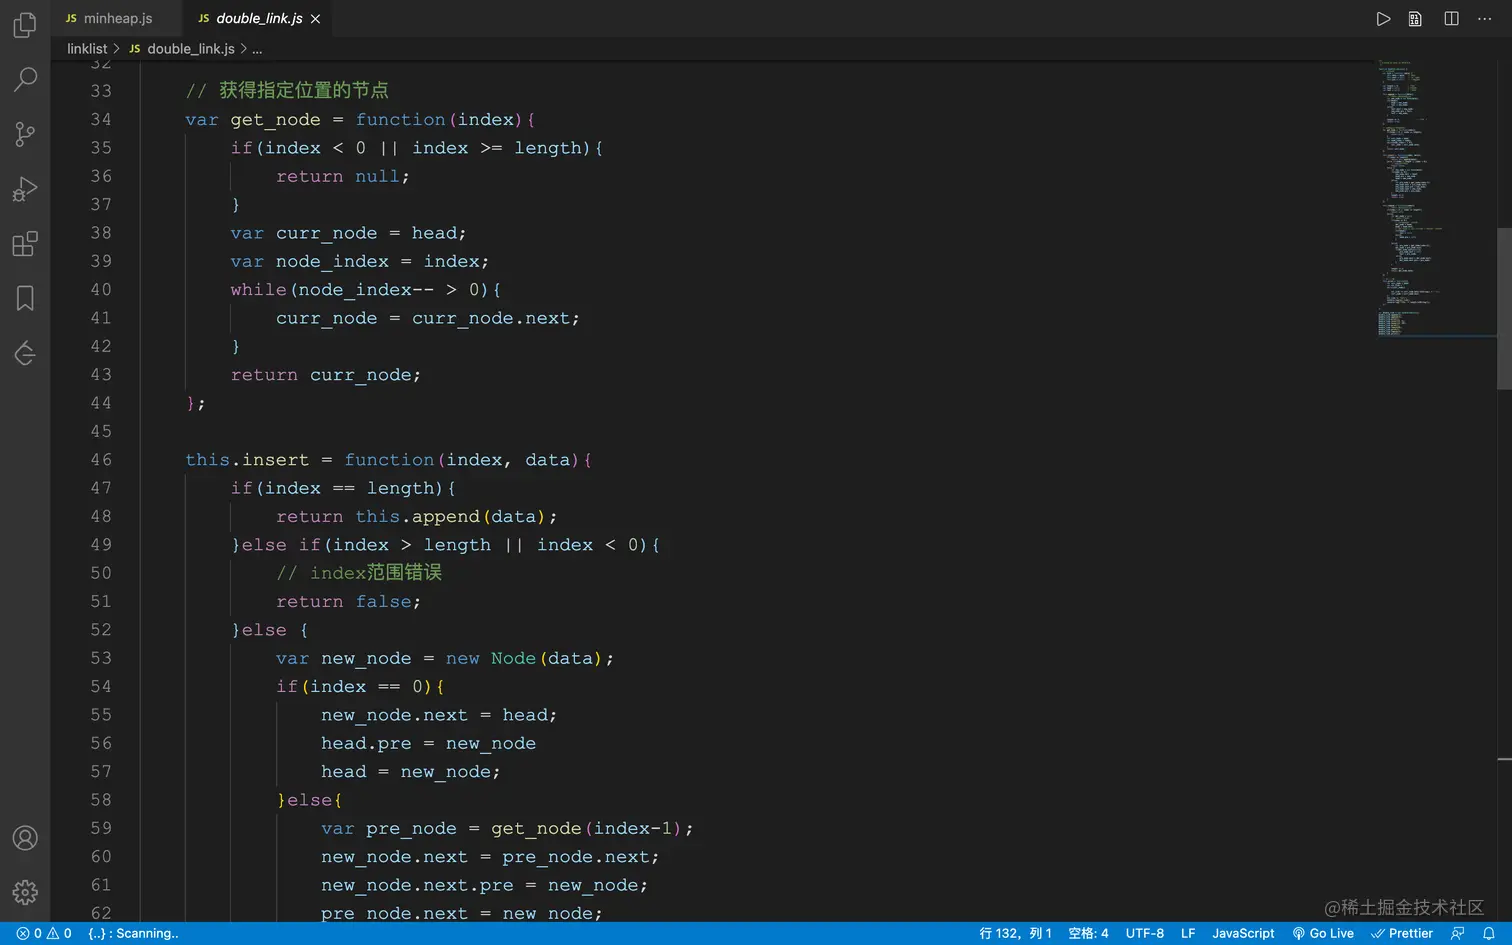Click line number 53 in the gutter
Image resolution: width=1512 pixels, height=945 pixels.
tap(101, 658)
